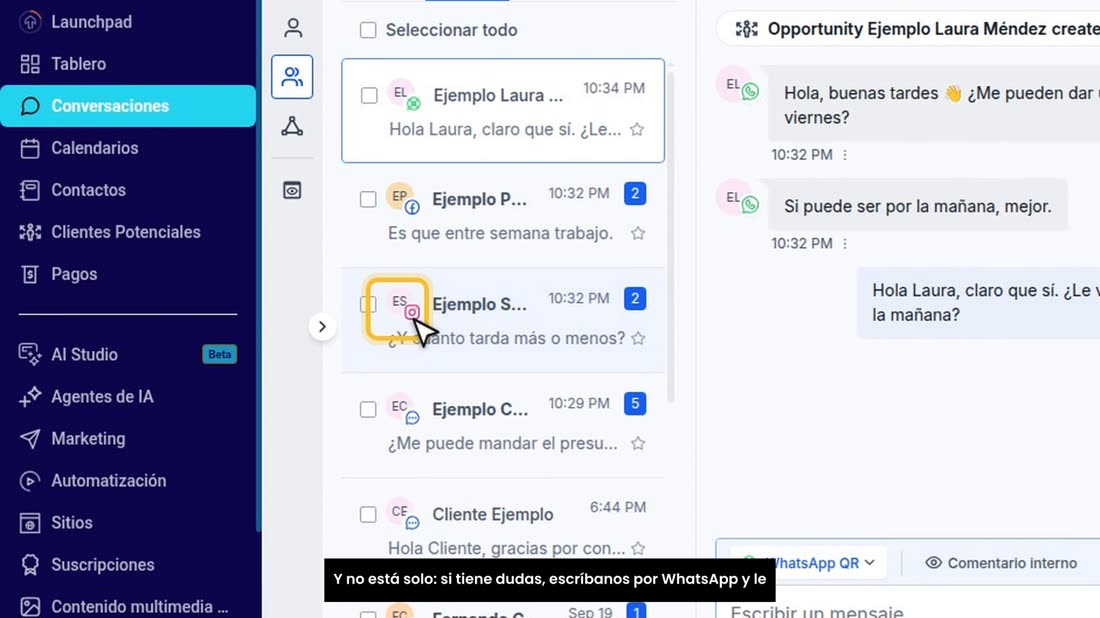Click the ES avatar with Instagram badge
1100x618 pixels.
[402, 304]
